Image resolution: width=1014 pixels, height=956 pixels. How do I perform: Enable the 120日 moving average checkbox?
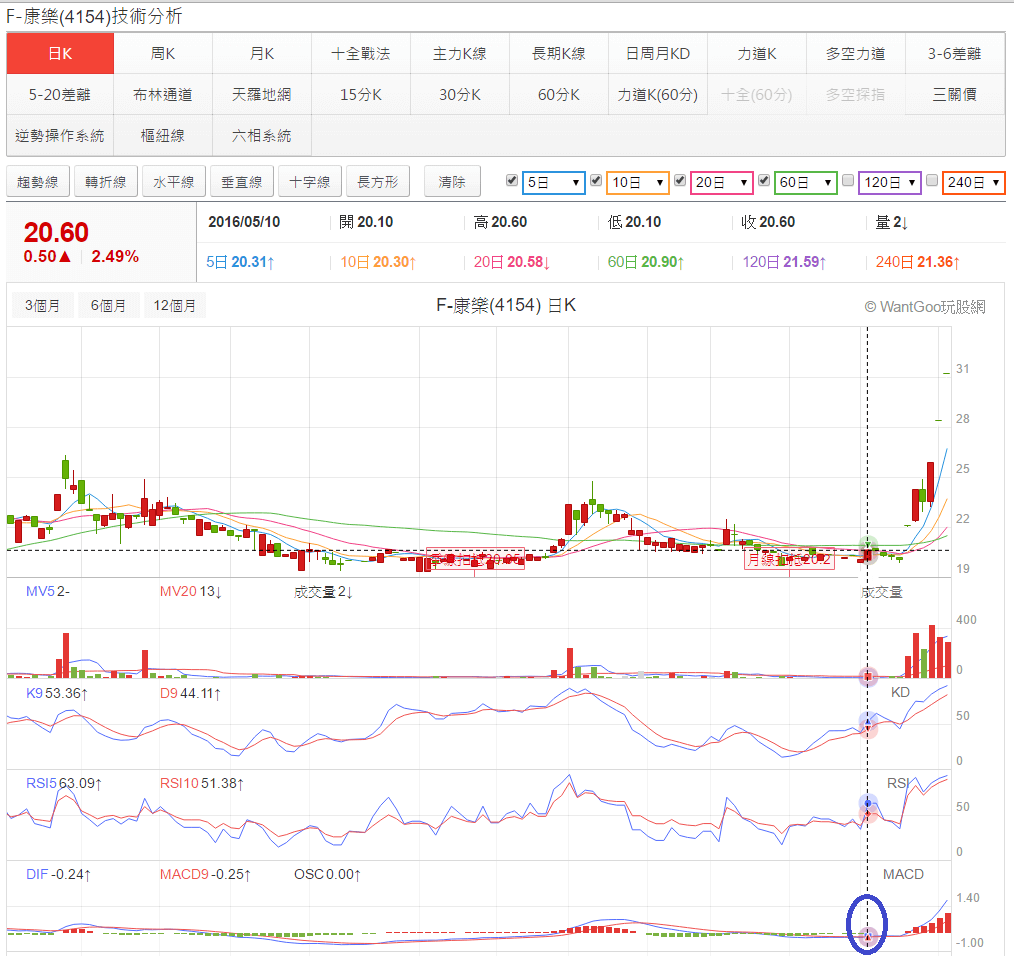coord(848,181)
